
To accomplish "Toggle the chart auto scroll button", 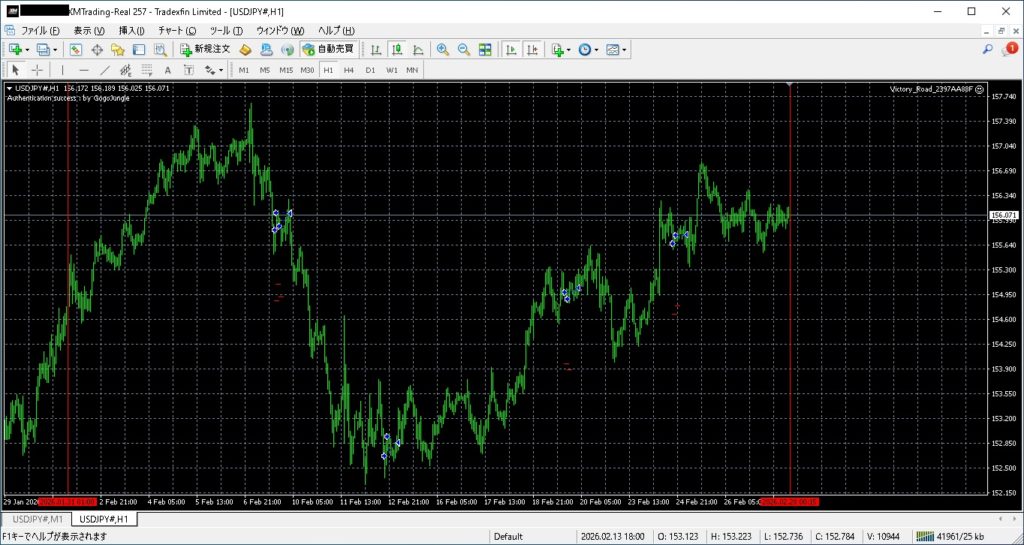I will [x=510, y=49].
